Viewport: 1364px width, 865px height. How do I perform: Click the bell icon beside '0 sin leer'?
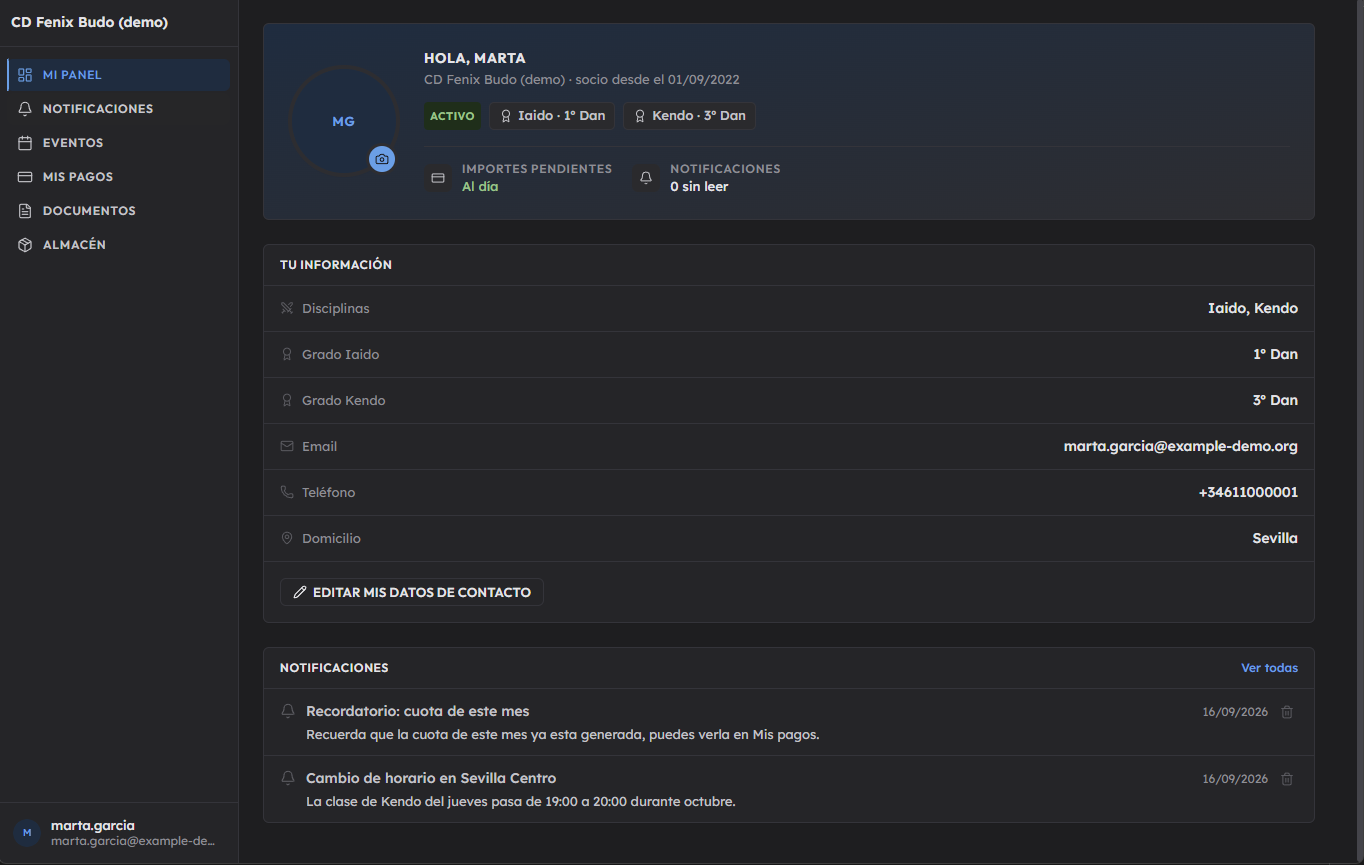(x=646, y=178)
